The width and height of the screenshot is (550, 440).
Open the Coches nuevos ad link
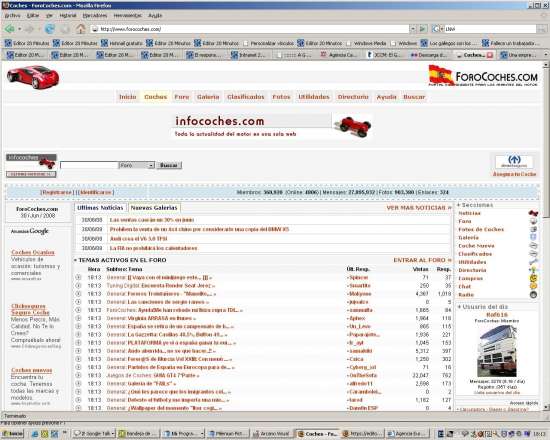(x=32, y=370)
